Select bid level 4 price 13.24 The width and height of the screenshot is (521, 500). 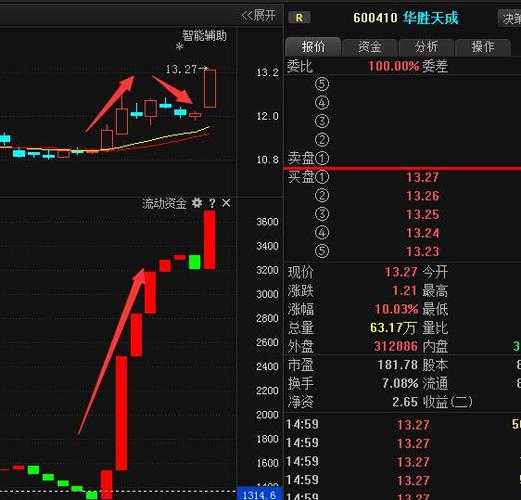pyautogui.click(x=422, y=233)
